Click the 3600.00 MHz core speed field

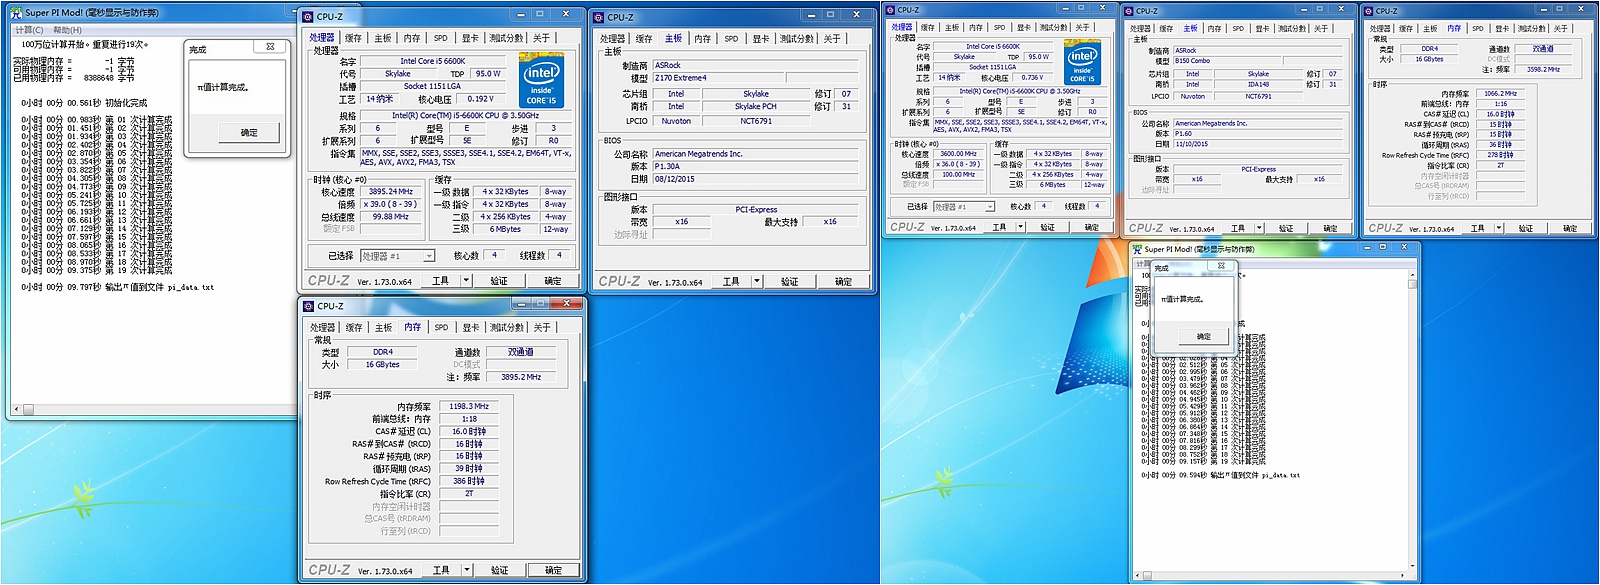pos(958,154)
